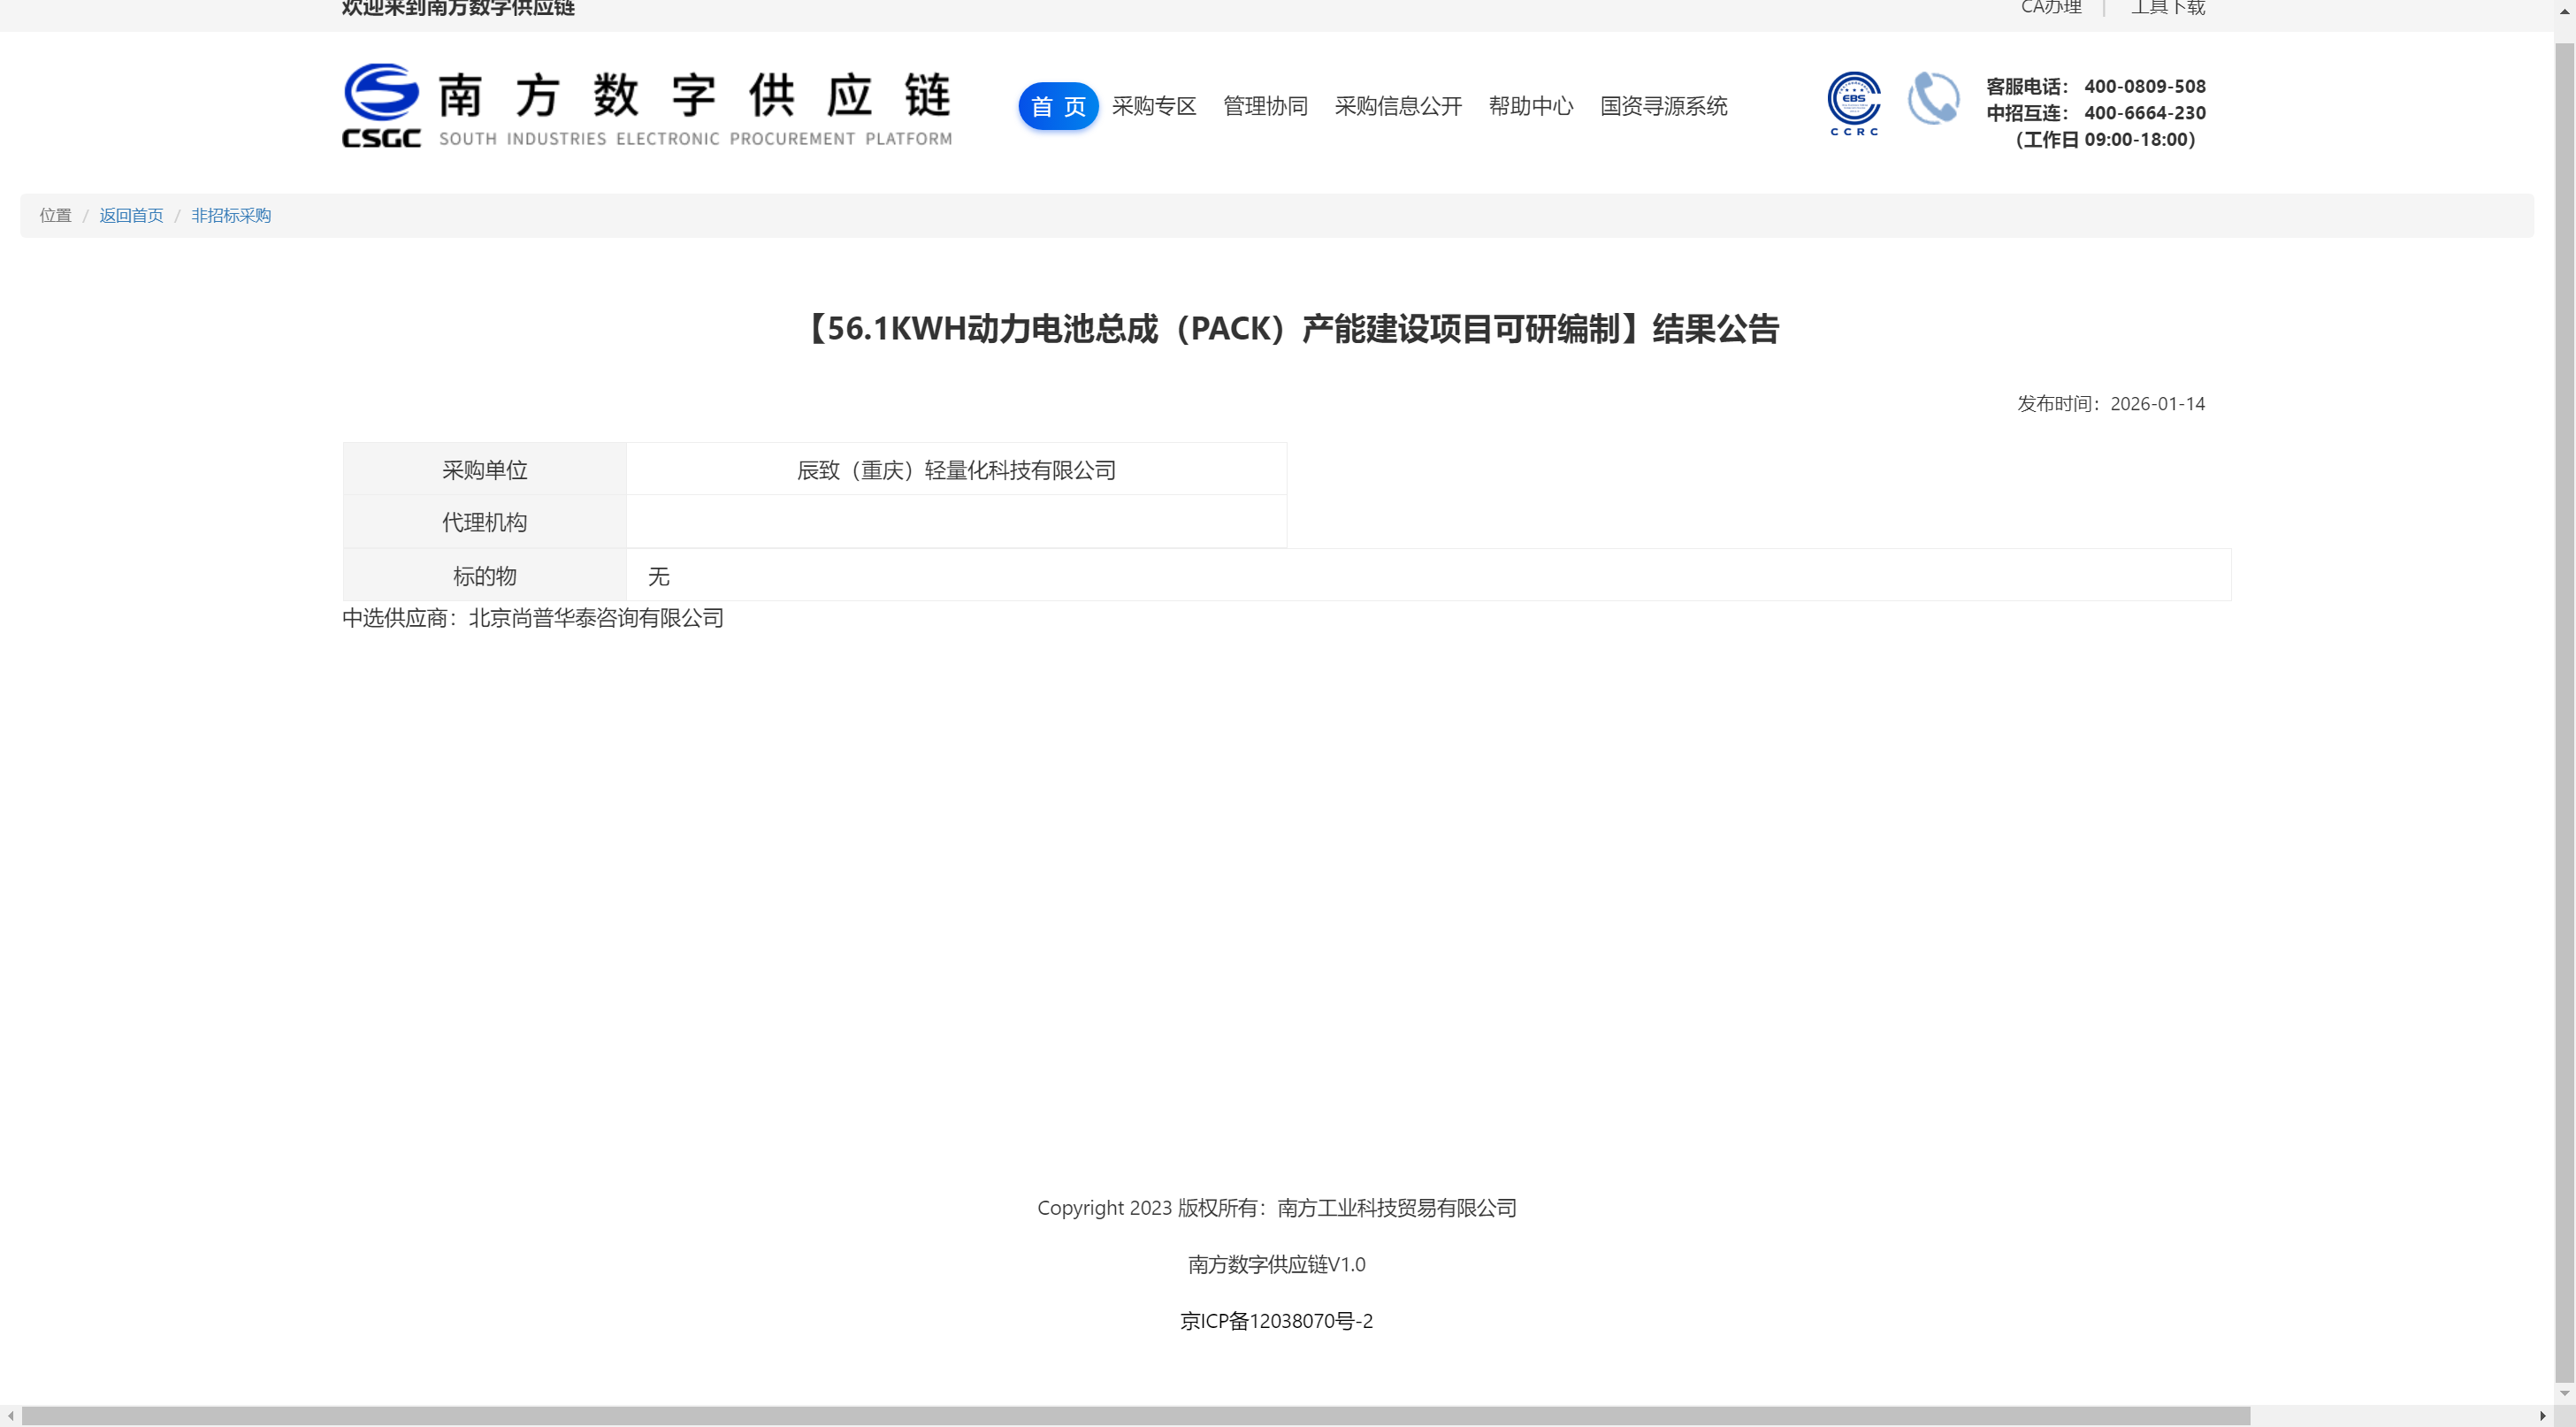This screenshot has width=2576, height=1427.
Task: Open 国资寻源系统 navigation link
Action: (1663, 106)
